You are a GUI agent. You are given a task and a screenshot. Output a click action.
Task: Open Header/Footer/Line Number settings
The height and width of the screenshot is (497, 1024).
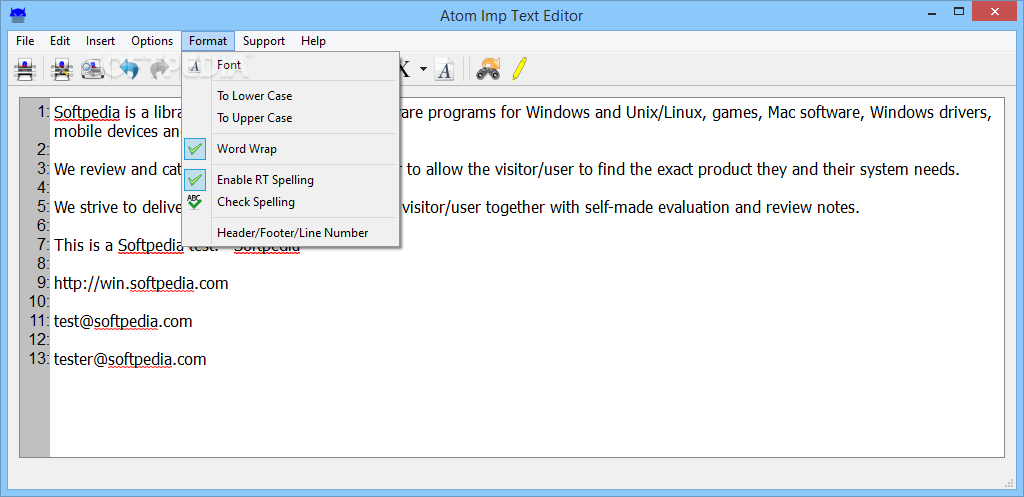291,232
